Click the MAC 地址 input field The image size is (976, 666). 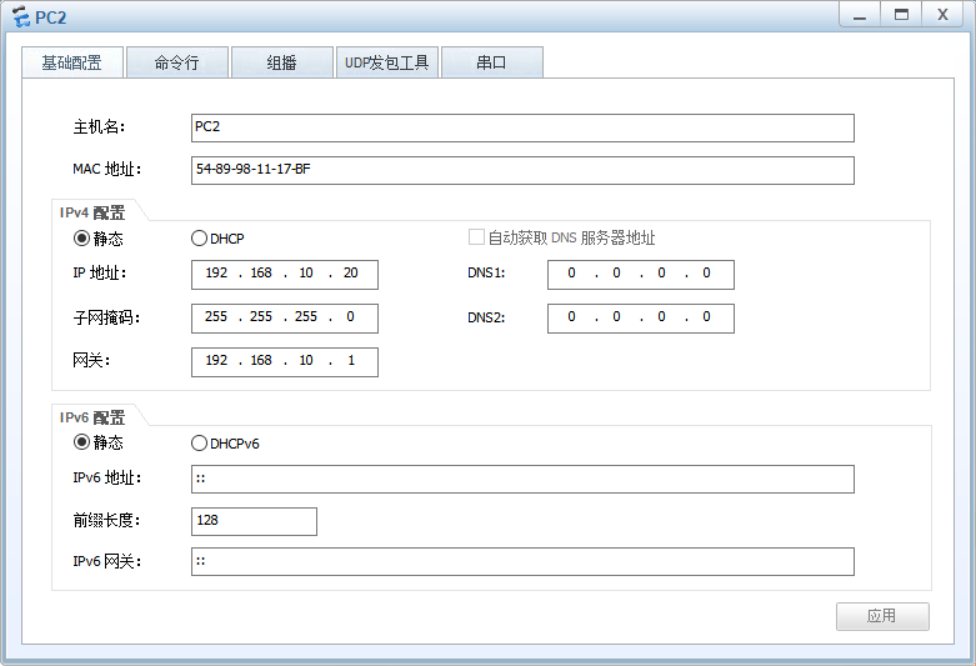click(520, 170)
